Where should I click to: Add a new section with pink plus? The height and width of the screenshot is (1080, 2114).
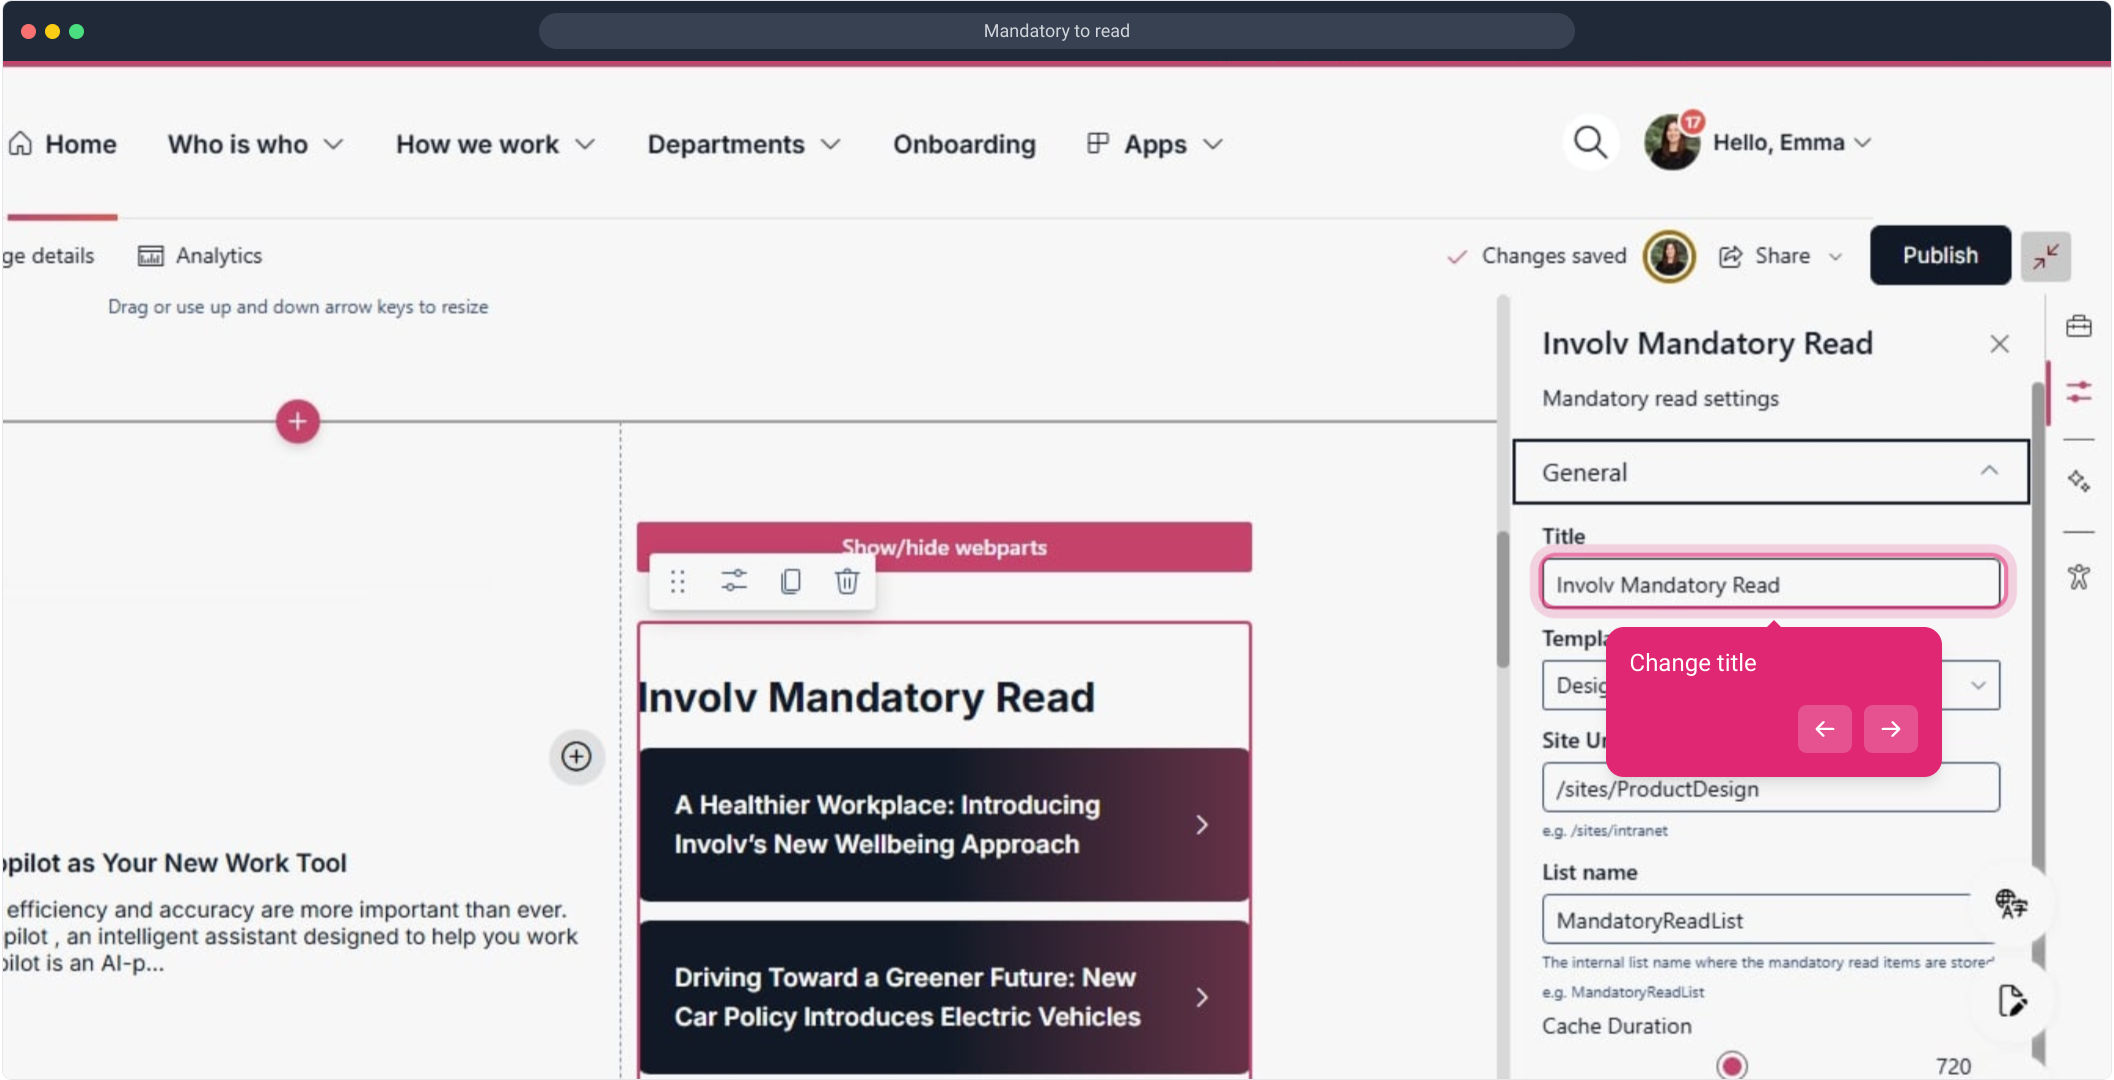coord(297,422)
